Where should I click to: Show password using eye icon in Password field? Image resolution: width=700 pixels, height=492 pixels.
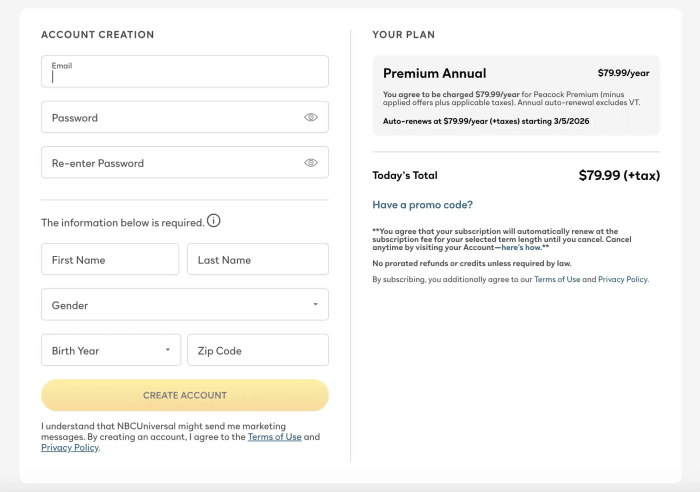[311, 117]
